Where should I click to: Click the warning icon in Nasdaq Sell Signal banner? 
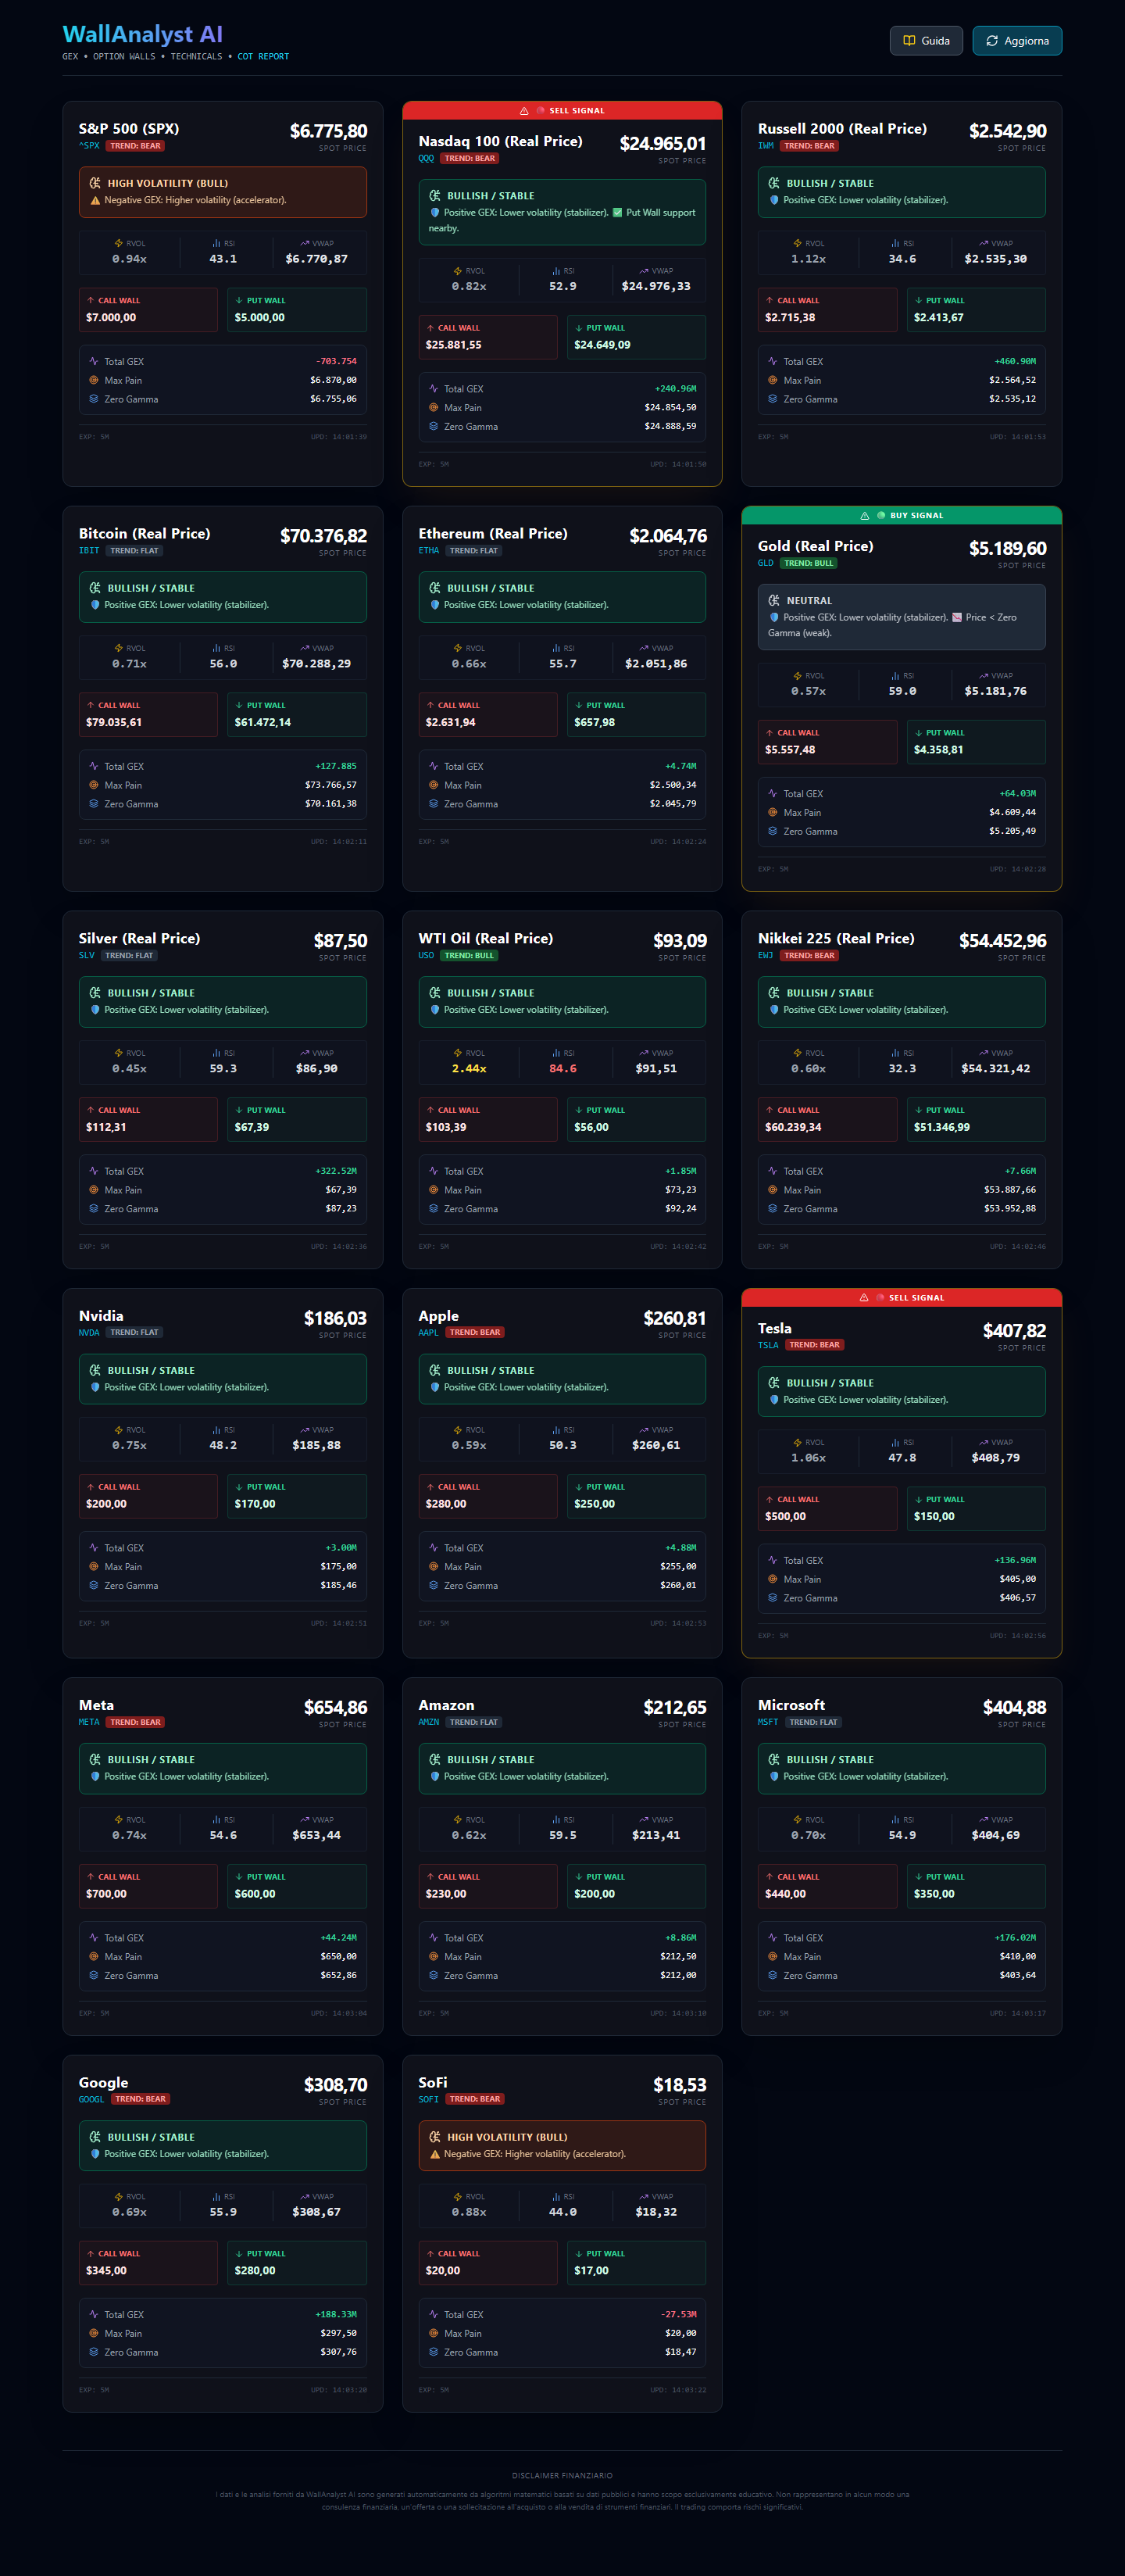coord(524,111)
